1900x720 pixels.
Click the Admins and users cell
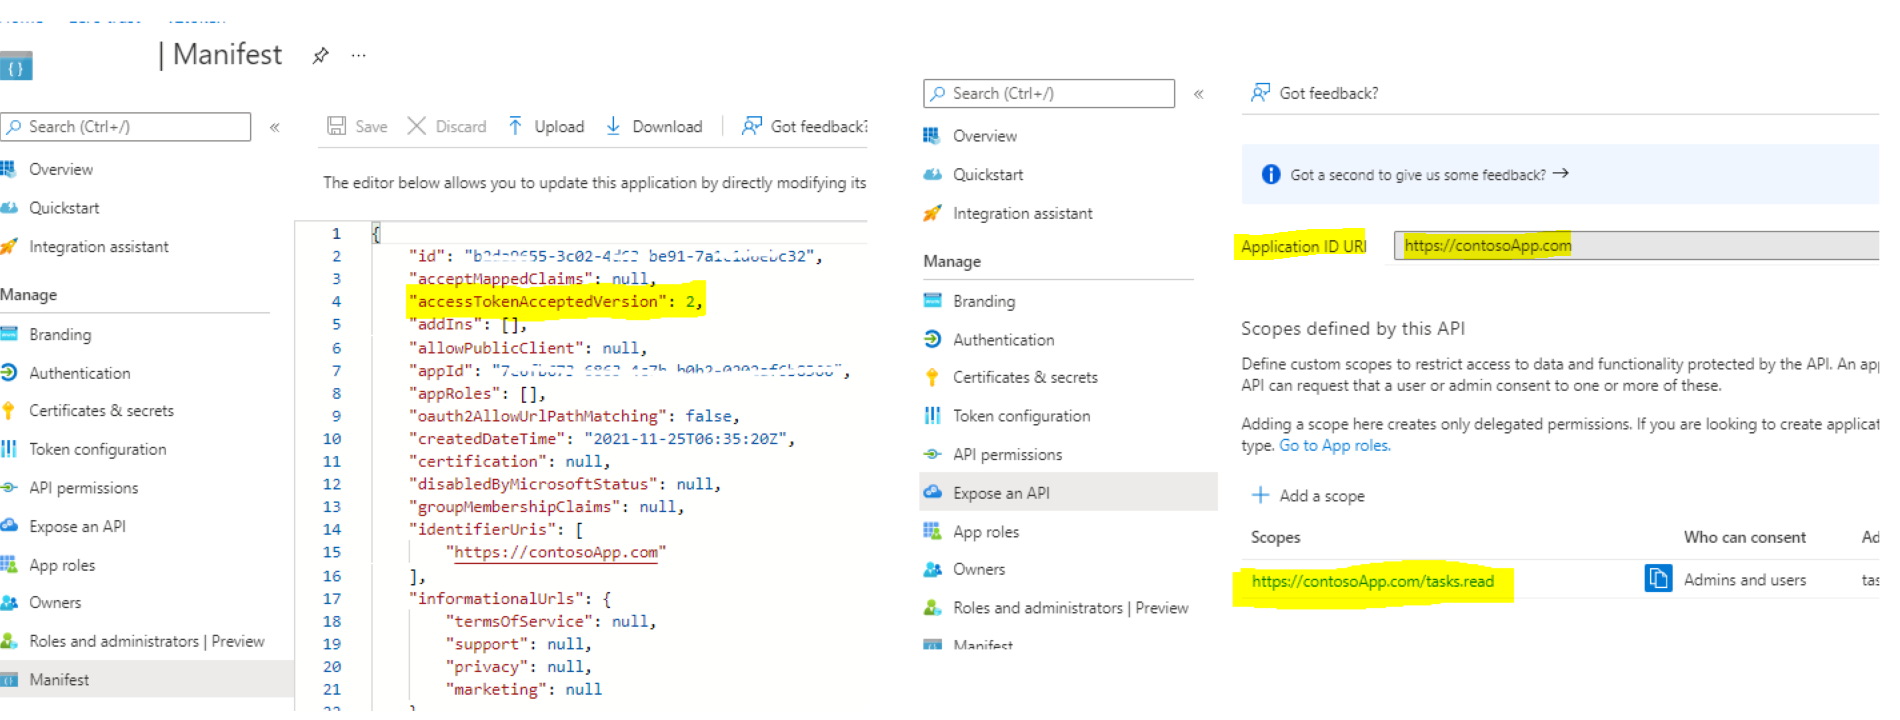click(1745, 580)
